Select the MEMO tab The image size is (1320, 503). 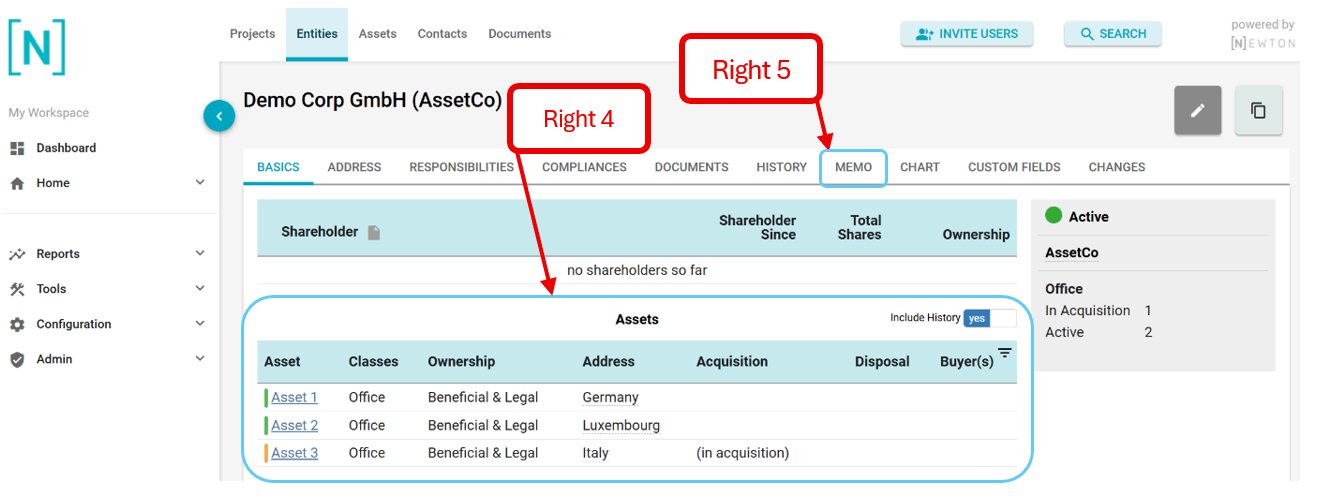click(854, 167)
